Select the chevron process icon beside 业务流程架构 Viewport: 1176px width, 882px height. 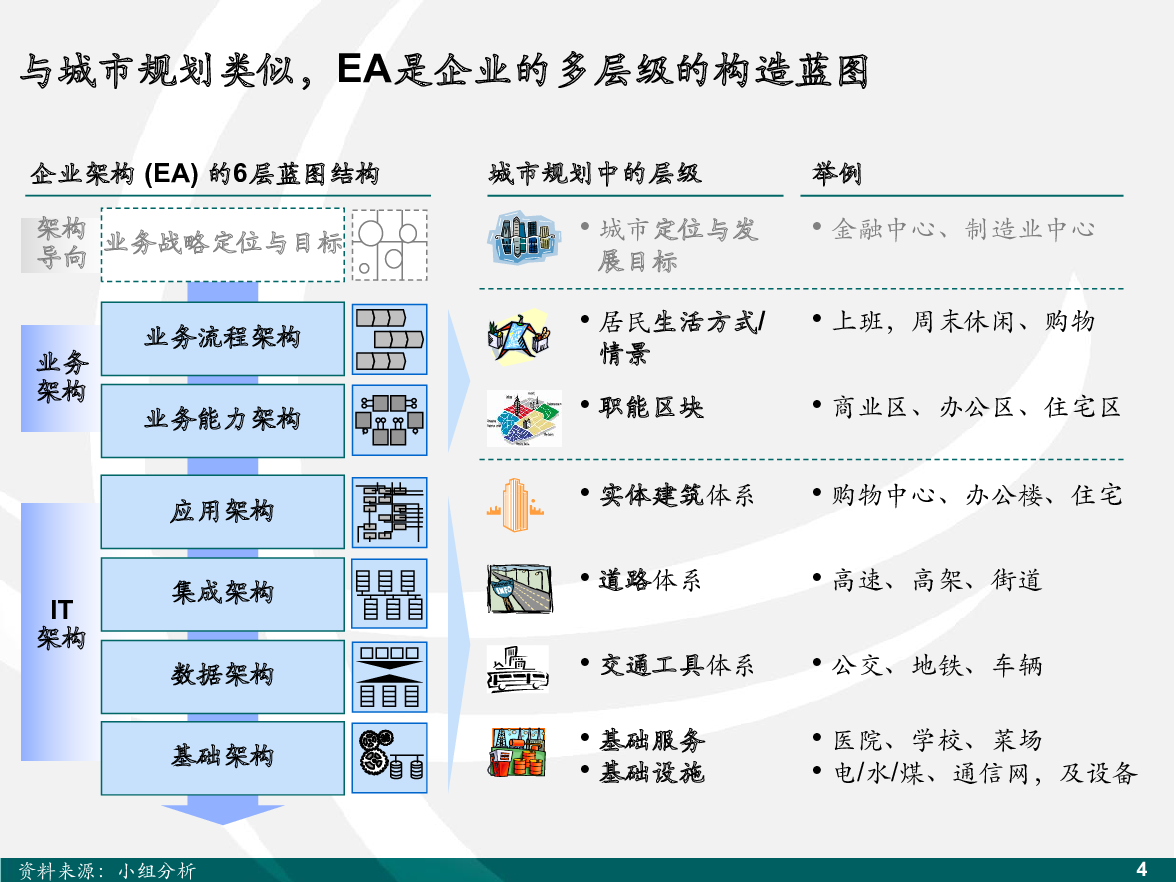390,339
